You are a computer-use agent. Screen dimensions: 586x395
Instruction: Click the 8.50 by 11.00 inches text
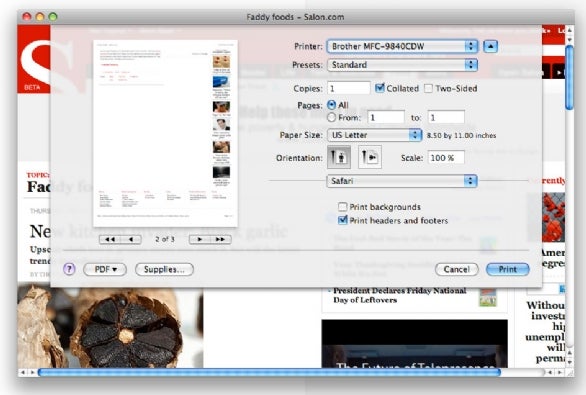462,135
